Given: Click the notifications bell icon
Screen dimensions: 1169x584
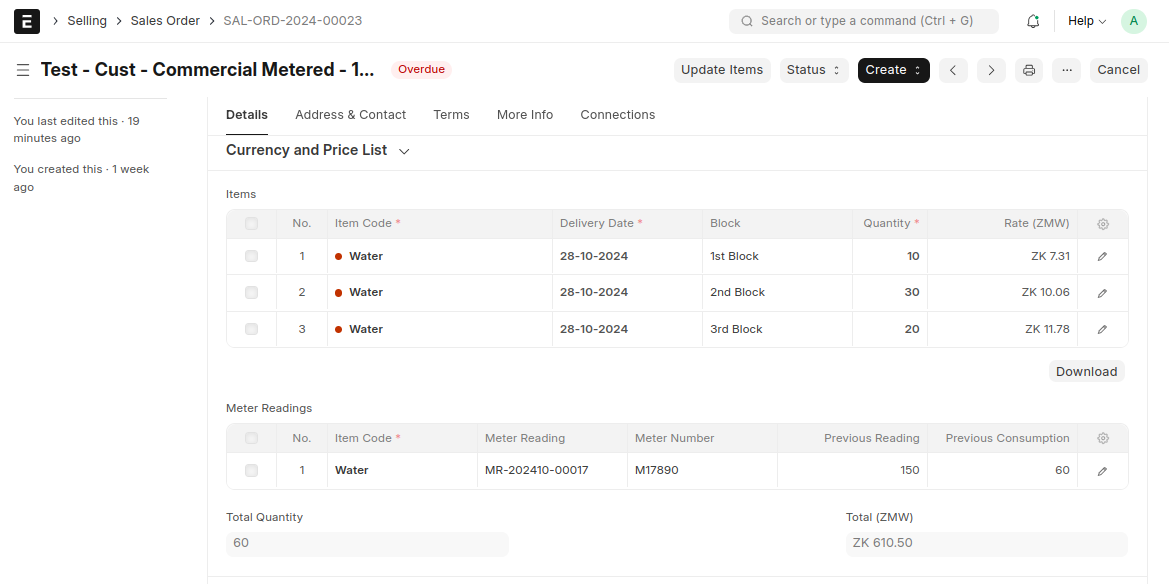Looking at the screenshot, I should [1033, 21].
